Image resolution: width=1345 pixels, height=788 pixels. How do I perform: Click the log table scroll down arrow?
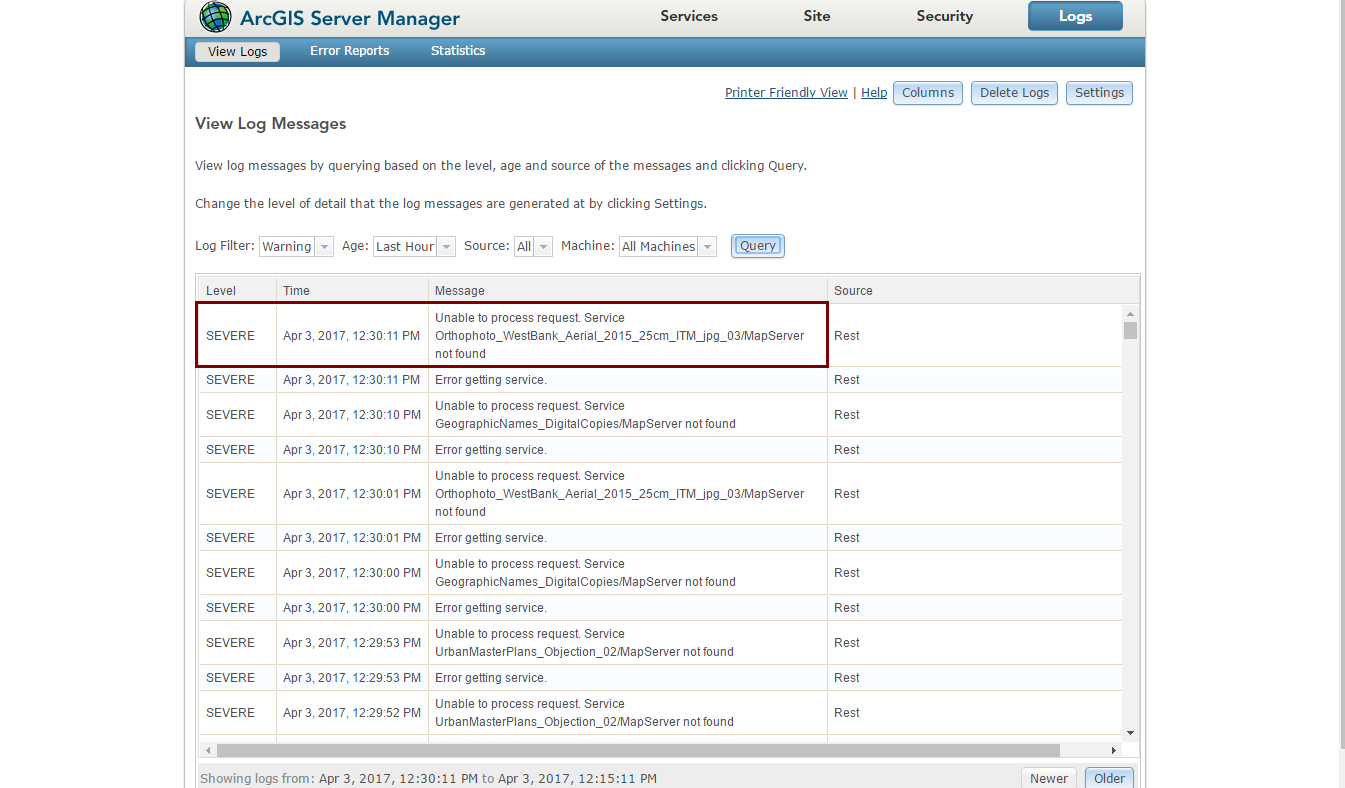1130,732
